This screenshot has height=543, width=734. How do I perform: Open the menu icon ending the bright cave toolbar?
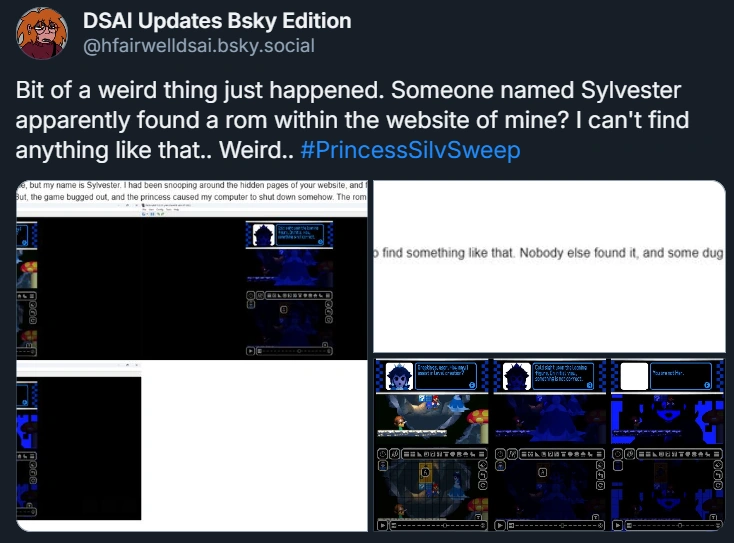point(482,454)
